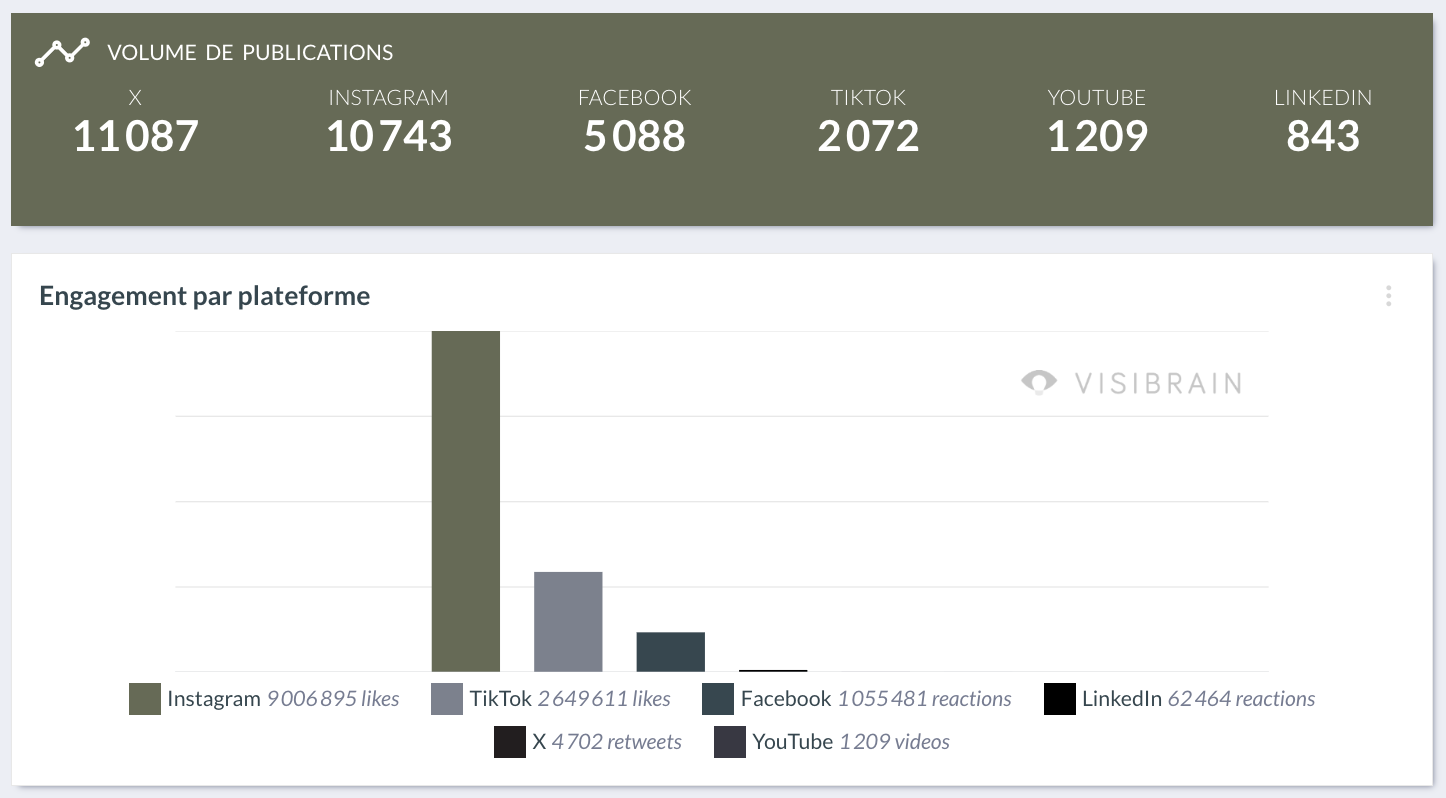The image size is (1446, 798).
Task: Click the 62 464 reactions value
Action: point(1242,699)
